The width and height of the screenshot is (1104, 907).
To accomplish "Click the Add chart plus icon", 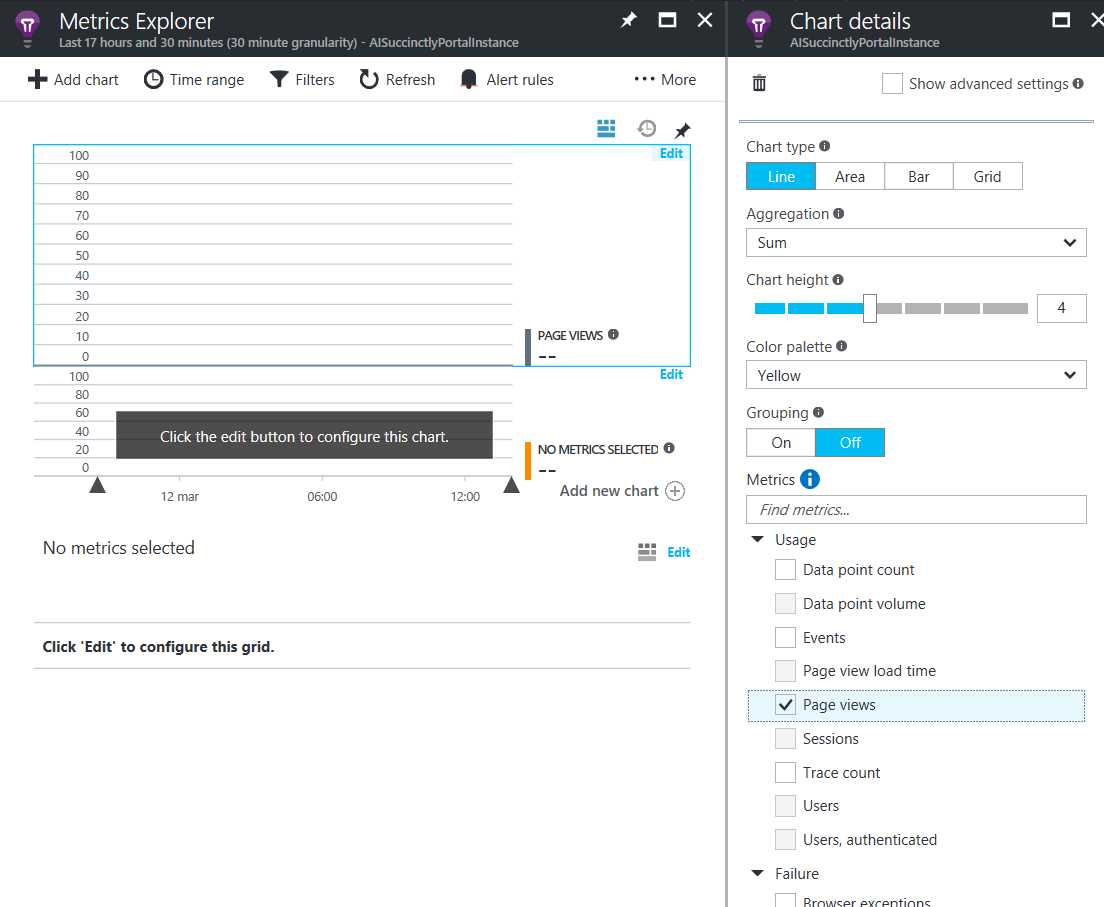I will [37, 79].
